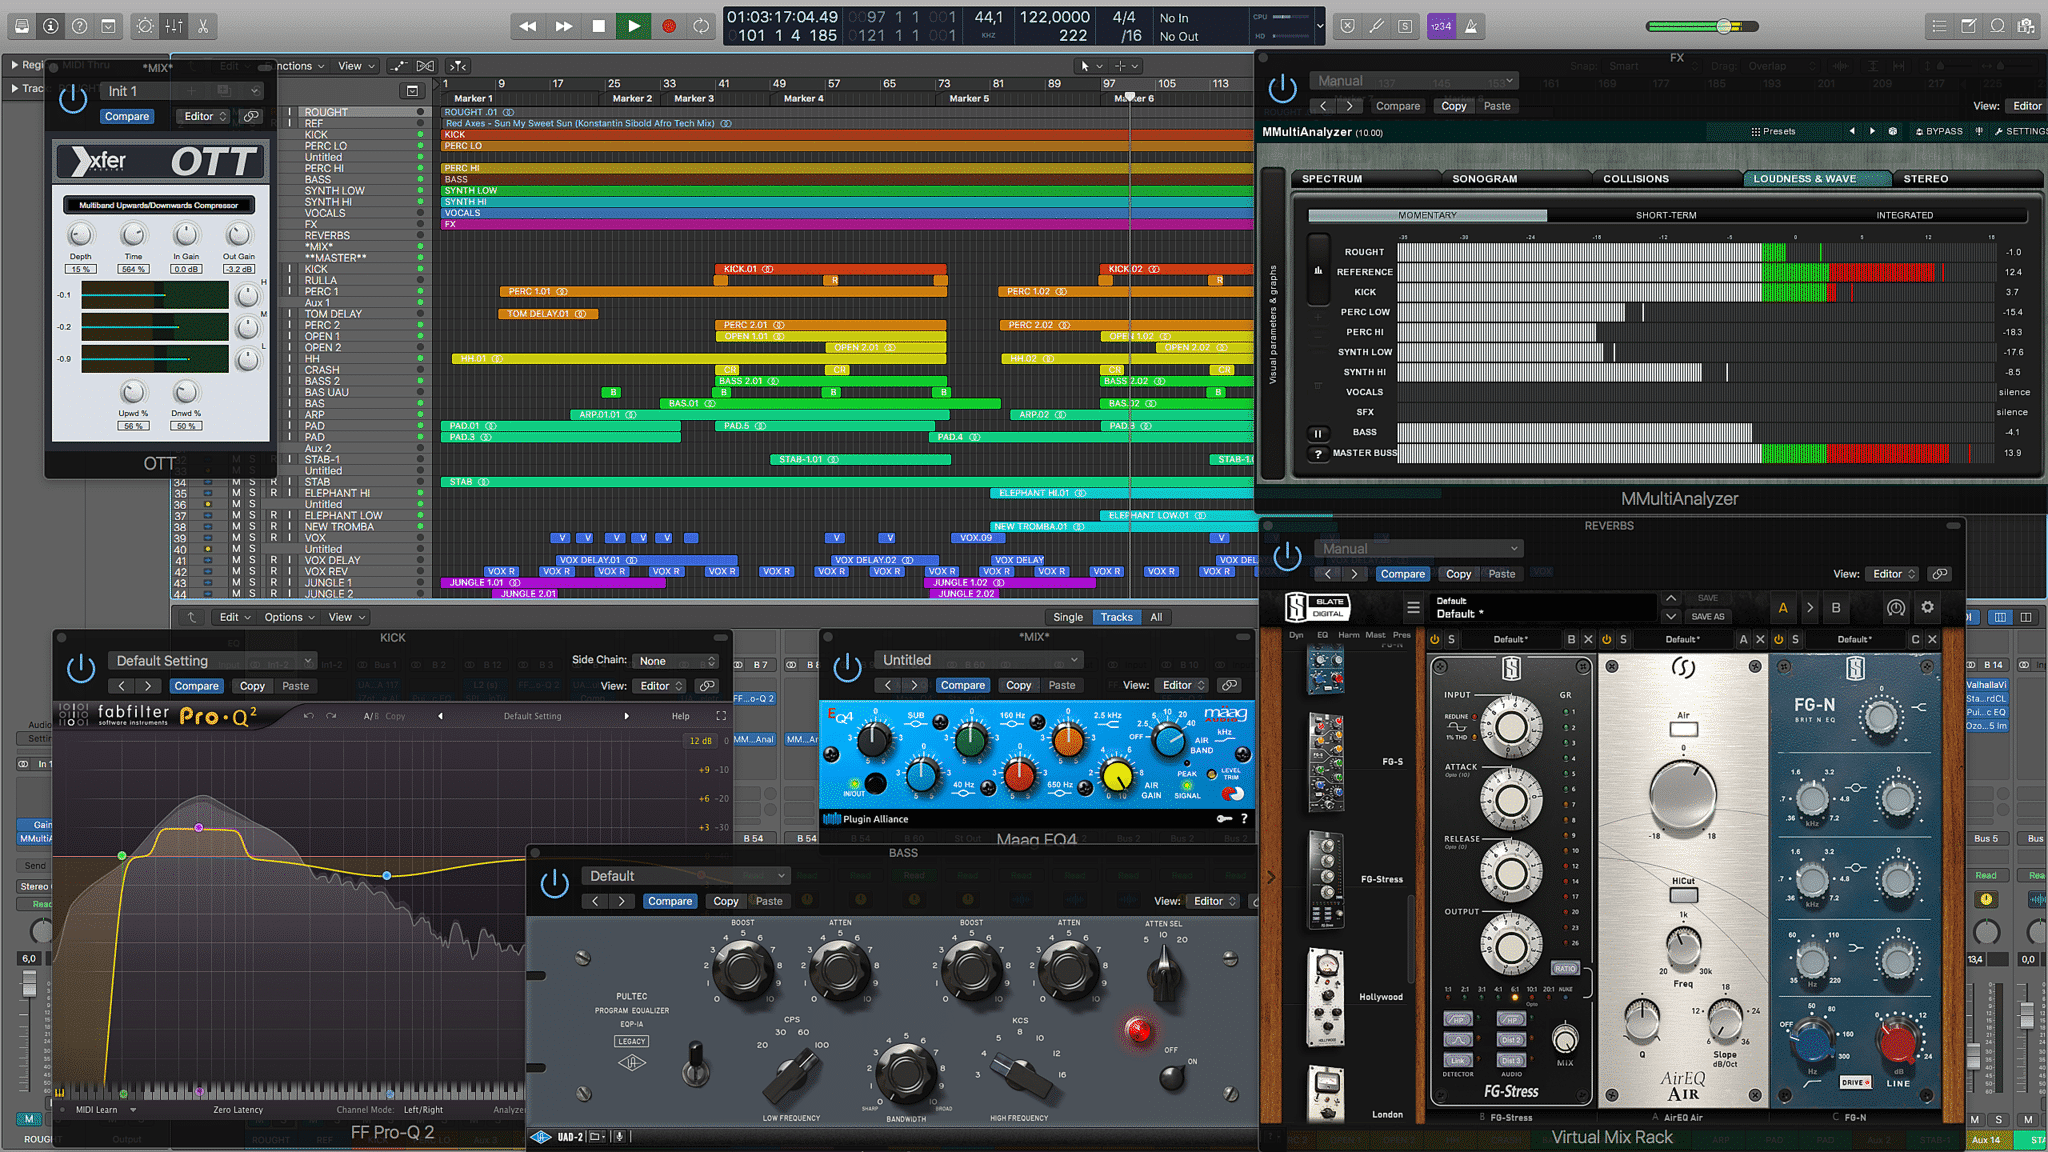
Task: Arm recording with the red Record button
Action: 669,26
